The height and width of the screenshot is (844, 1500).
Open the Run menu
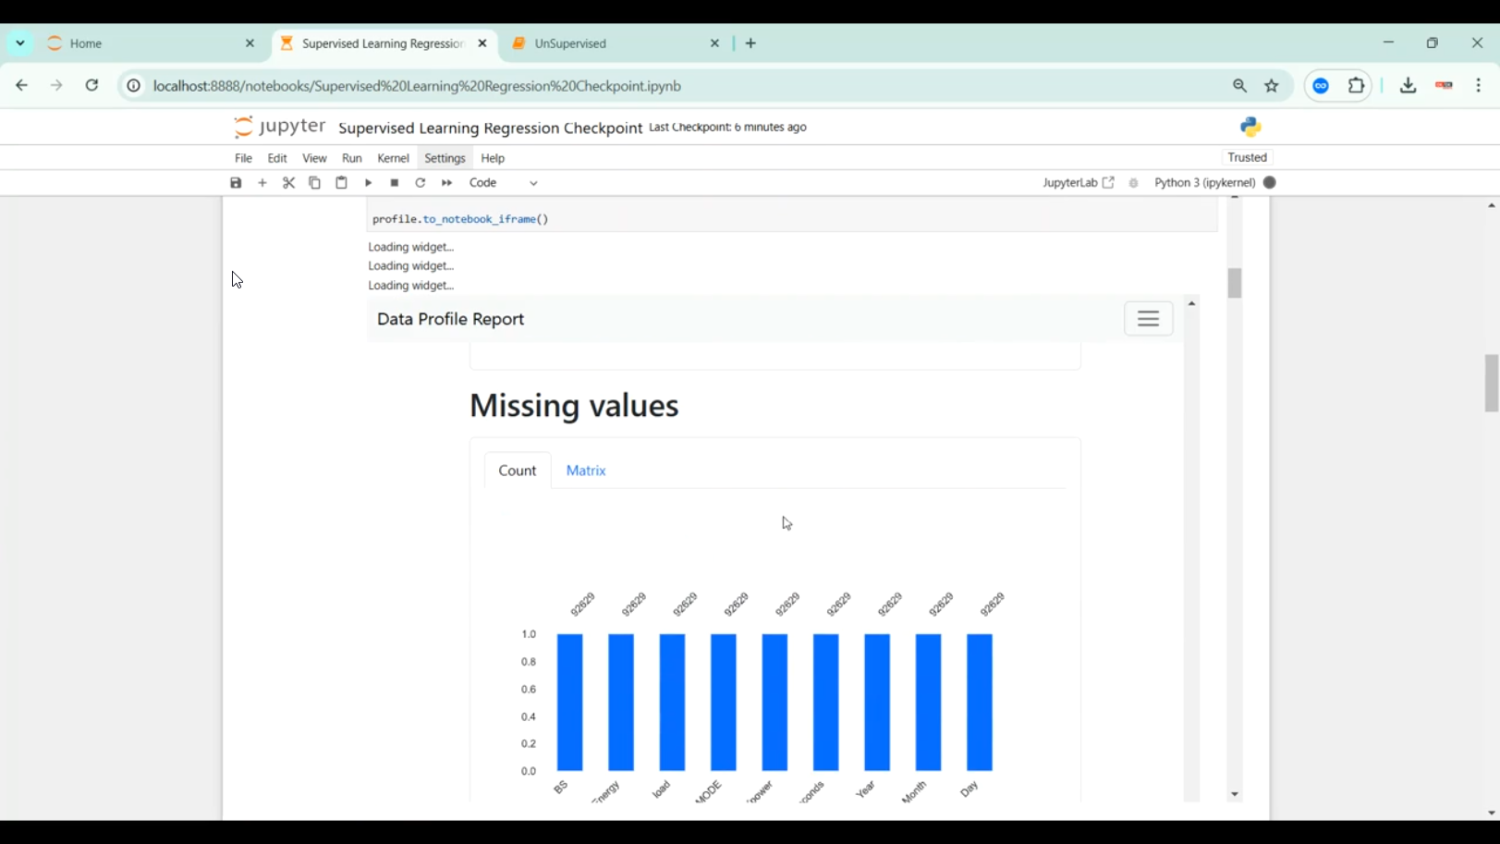click(x=352, y=158)
